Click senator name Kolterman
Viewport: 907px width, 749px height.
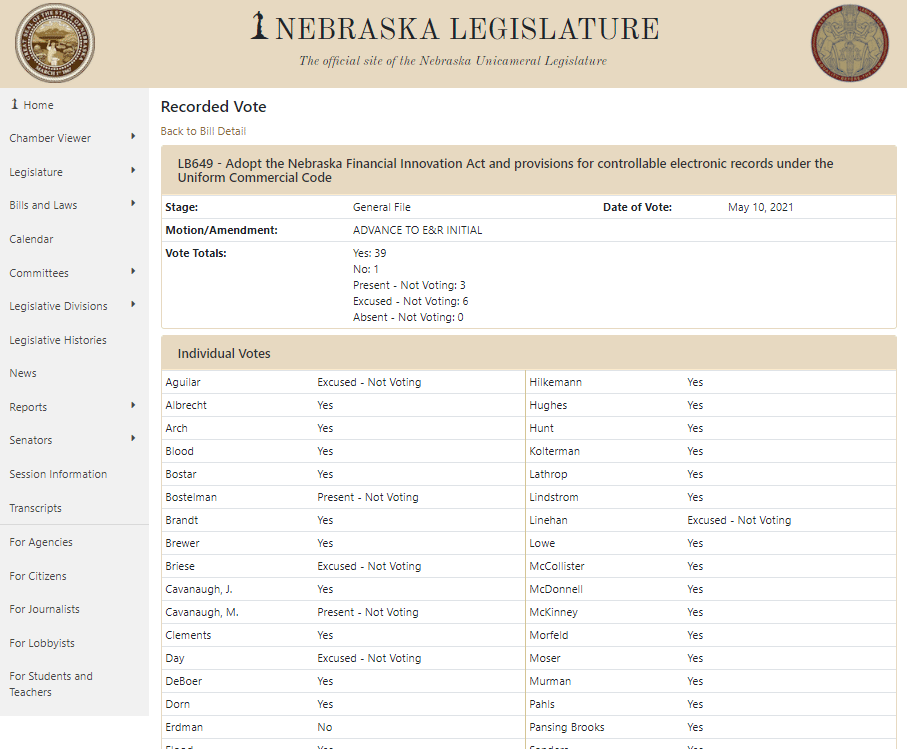click(x=554, y=451)
